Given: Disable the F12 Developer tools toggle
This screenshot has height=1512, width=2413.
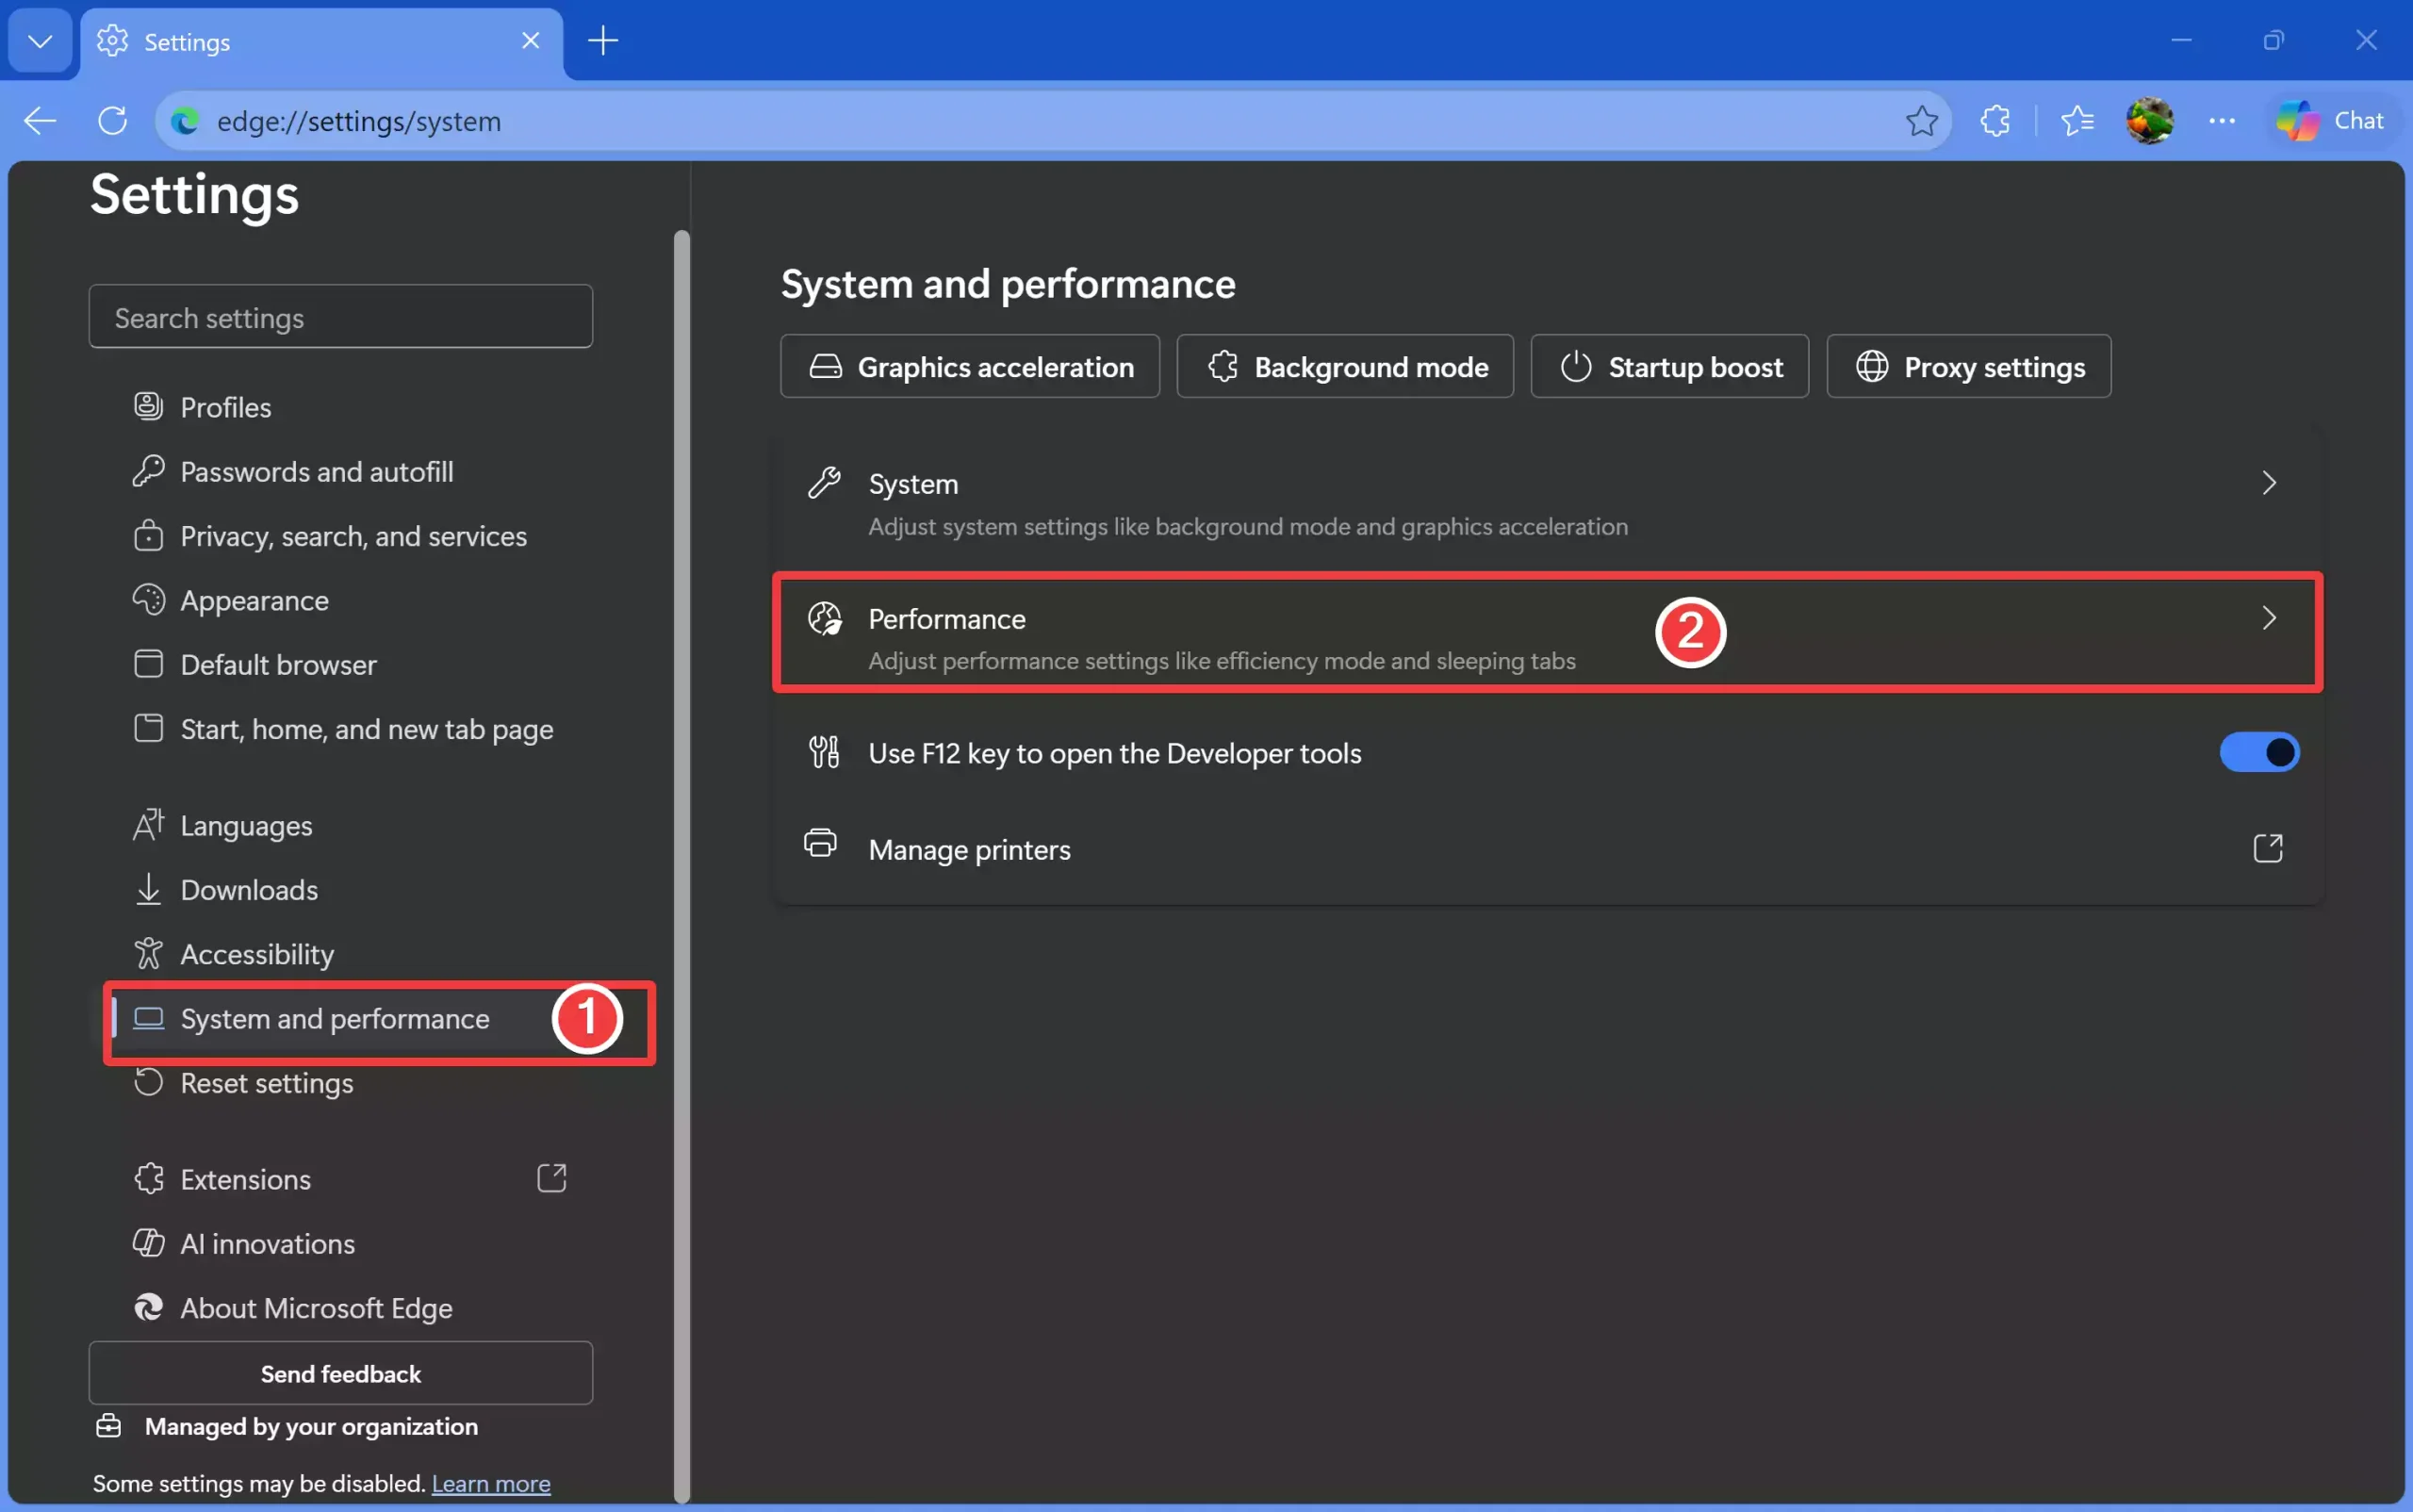Looking at the screenshot, I should click(x=2261, y=752).
